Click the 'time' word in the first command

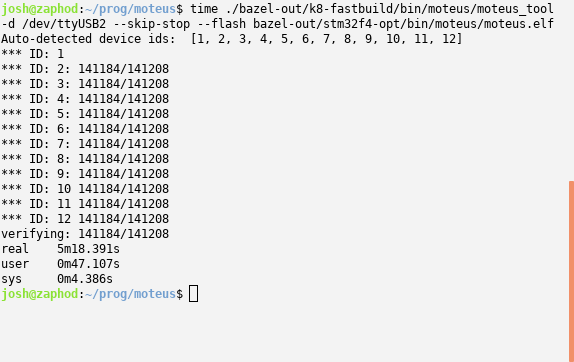pos(204,9)
